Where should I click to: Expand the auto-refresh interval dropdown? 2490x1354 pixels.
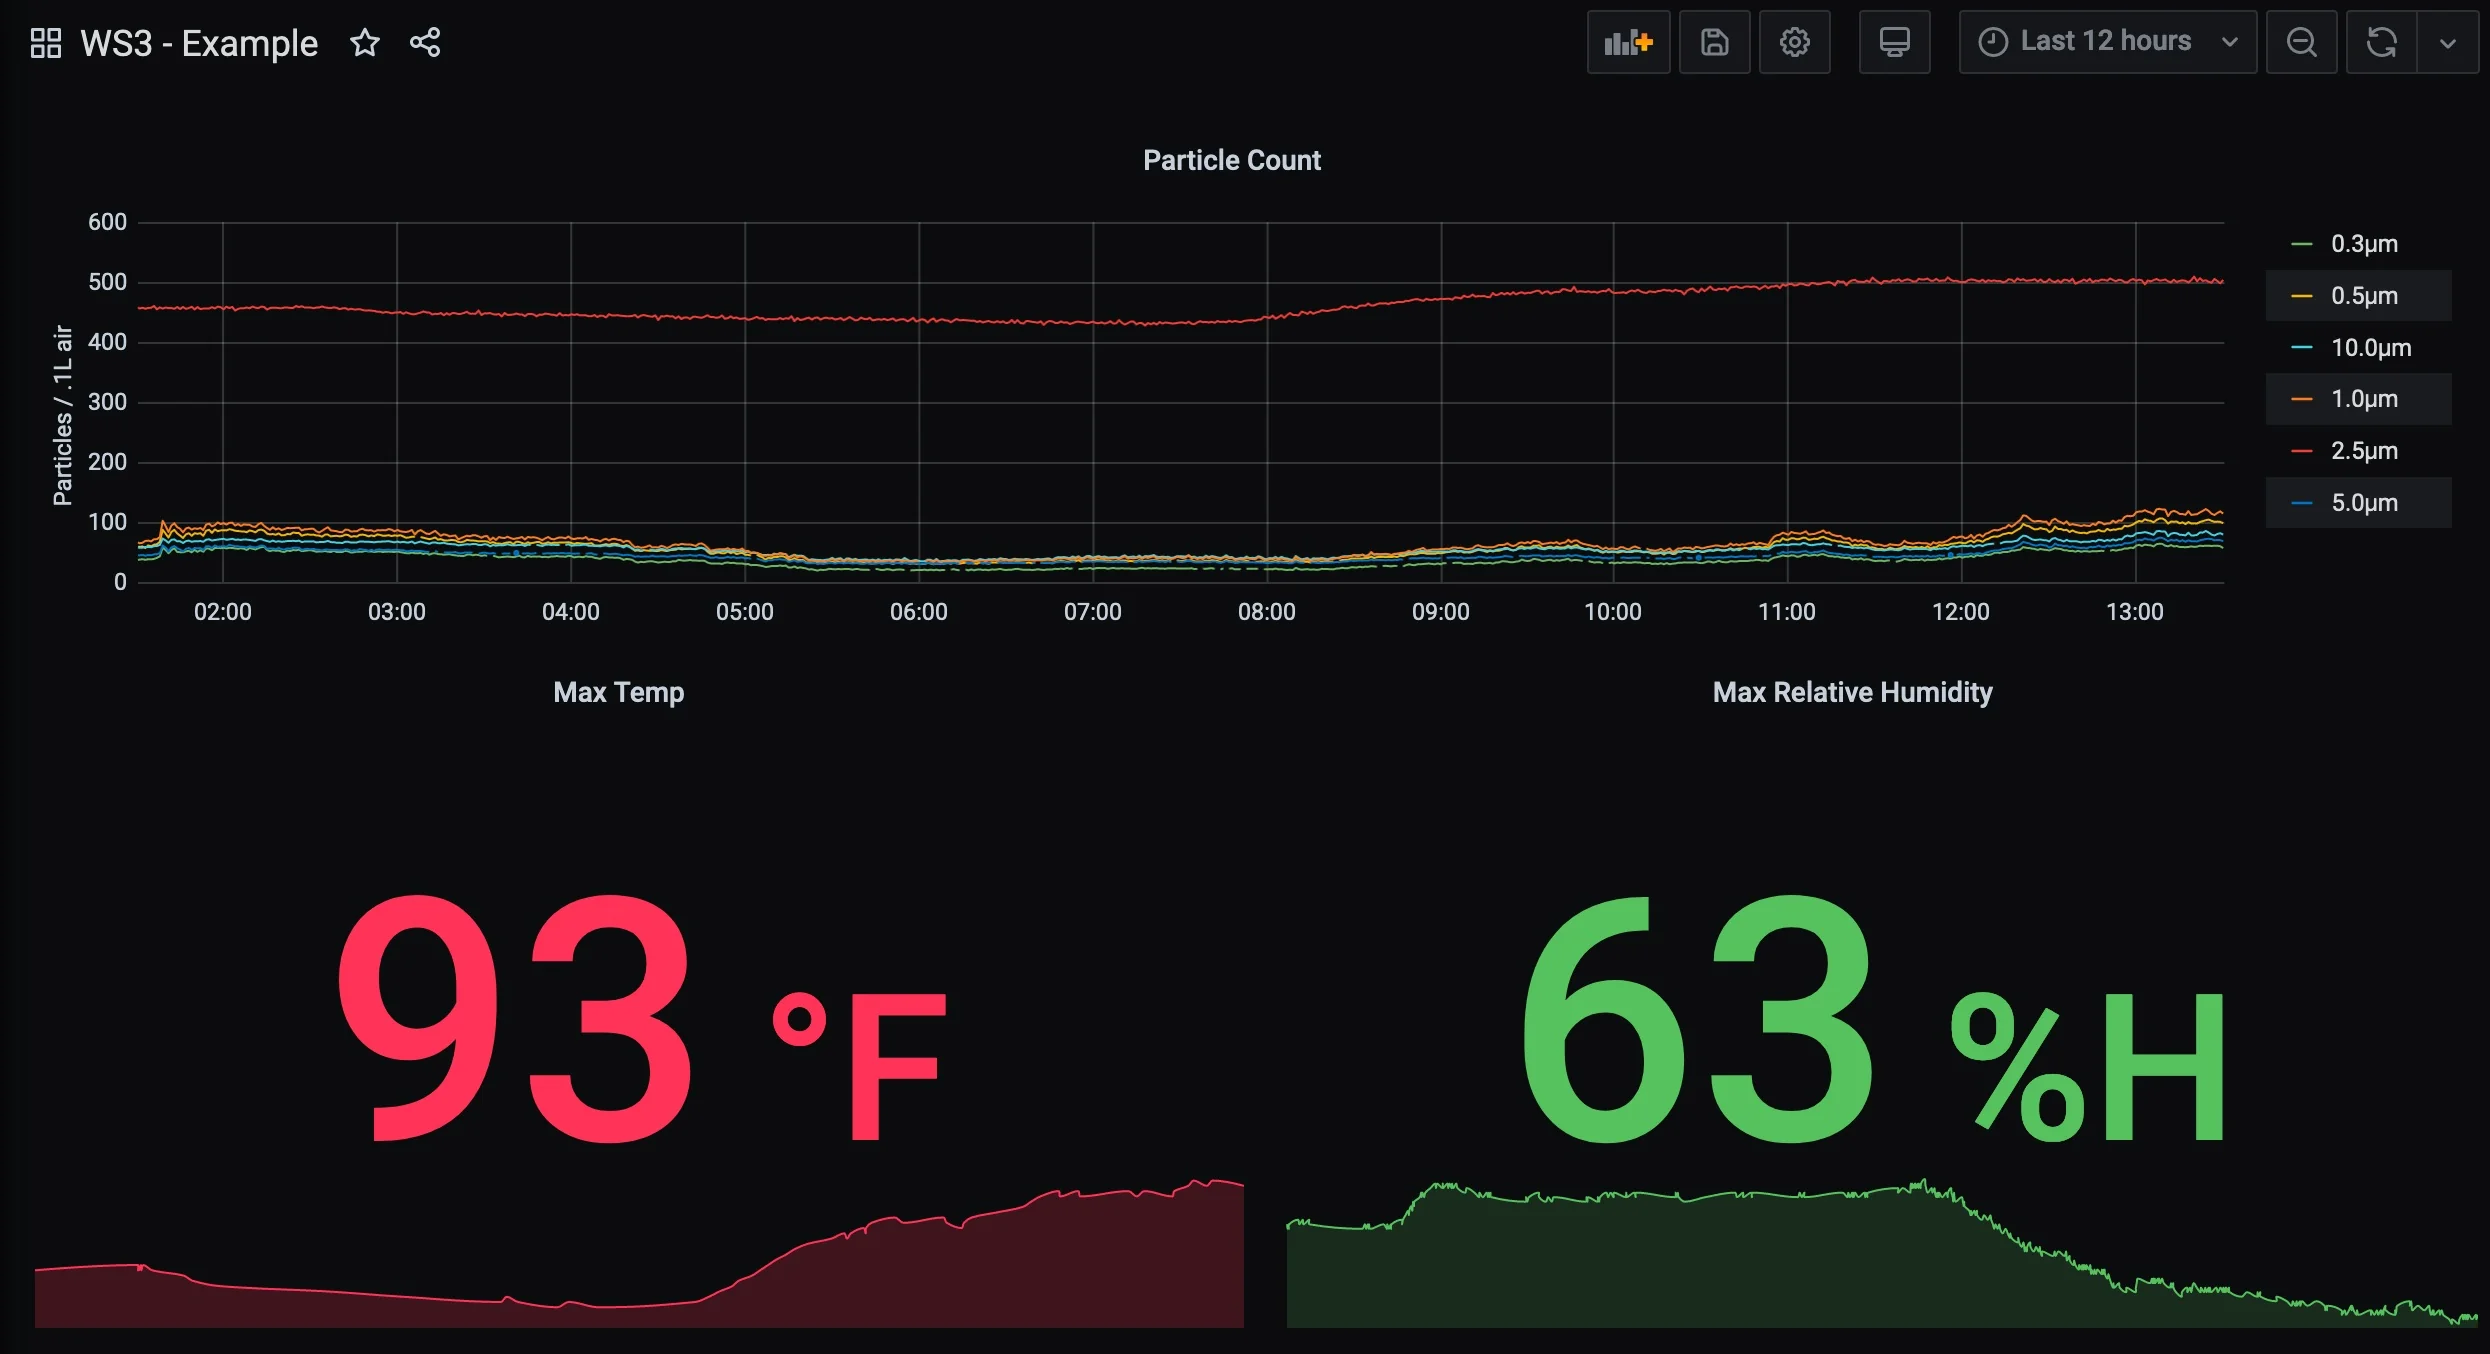pos(2448,42)
